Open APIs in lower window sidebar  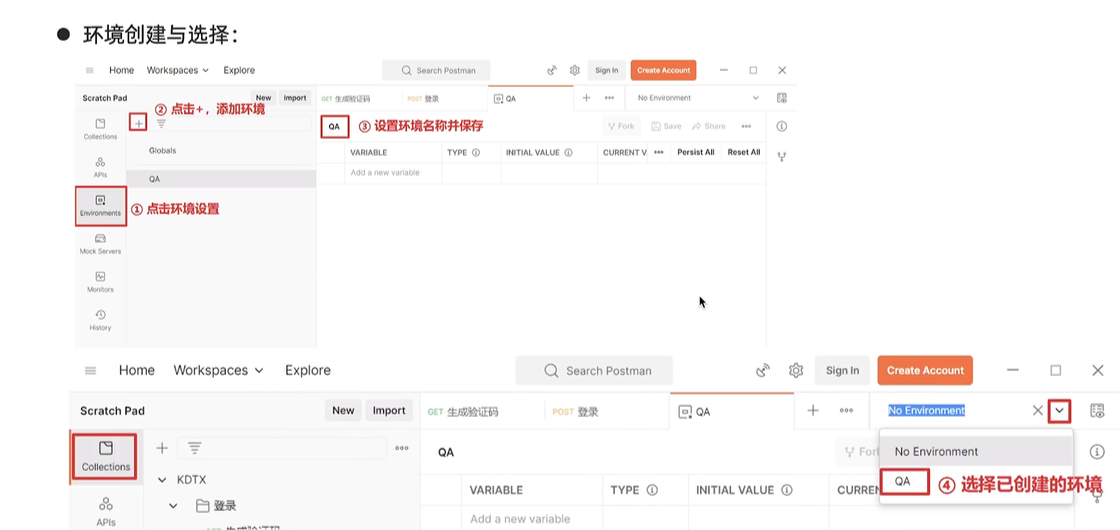click(x=106, y=512)
